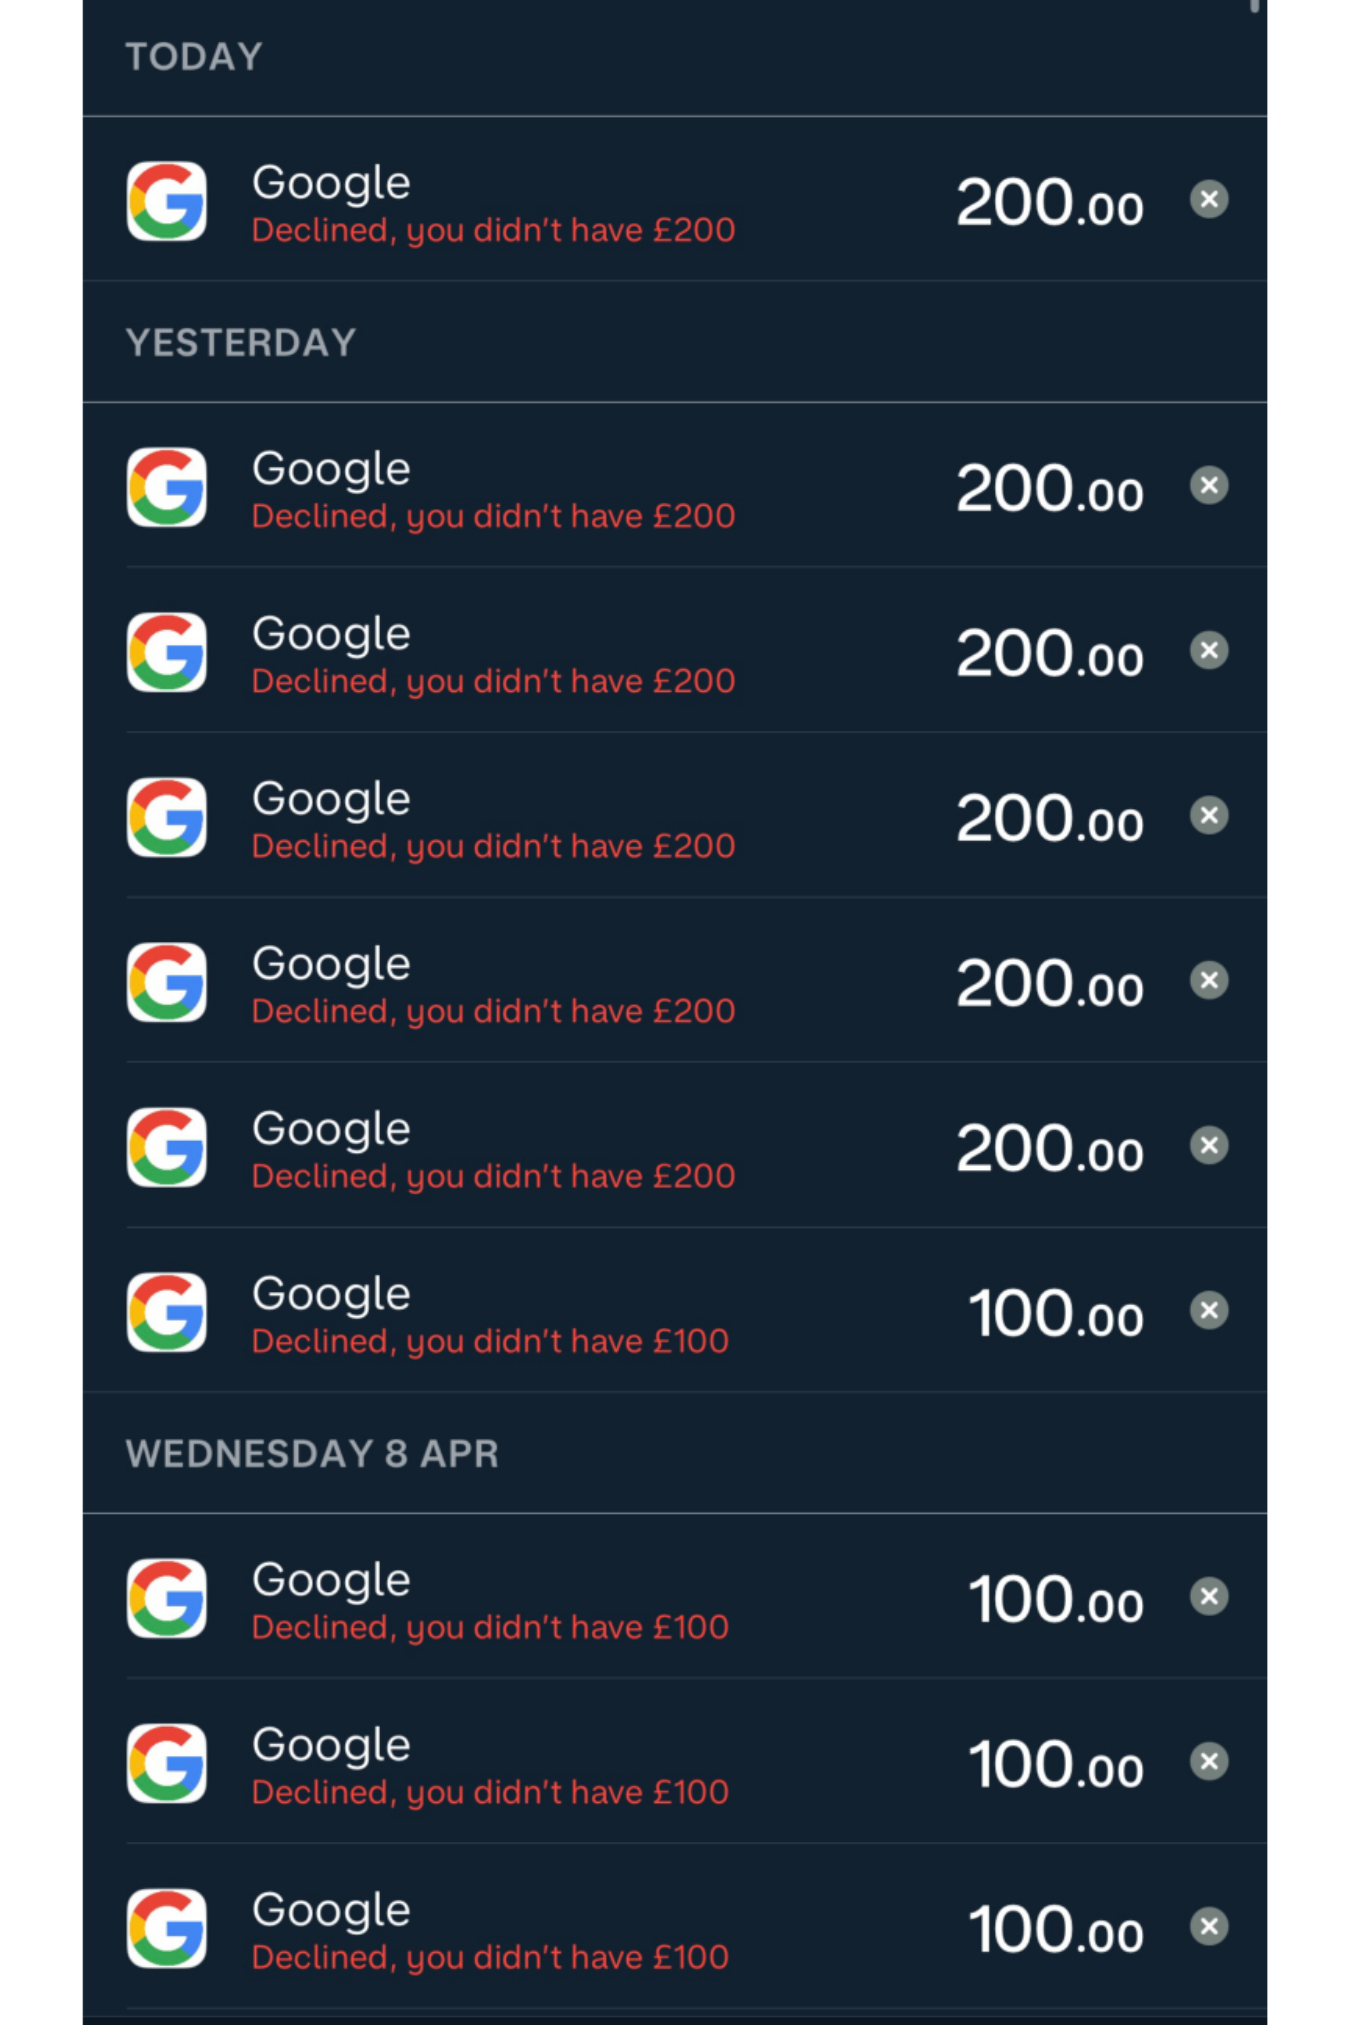Click the scrollbar indicator at top right
1350x2025 pixels.
click(1254, 6)
